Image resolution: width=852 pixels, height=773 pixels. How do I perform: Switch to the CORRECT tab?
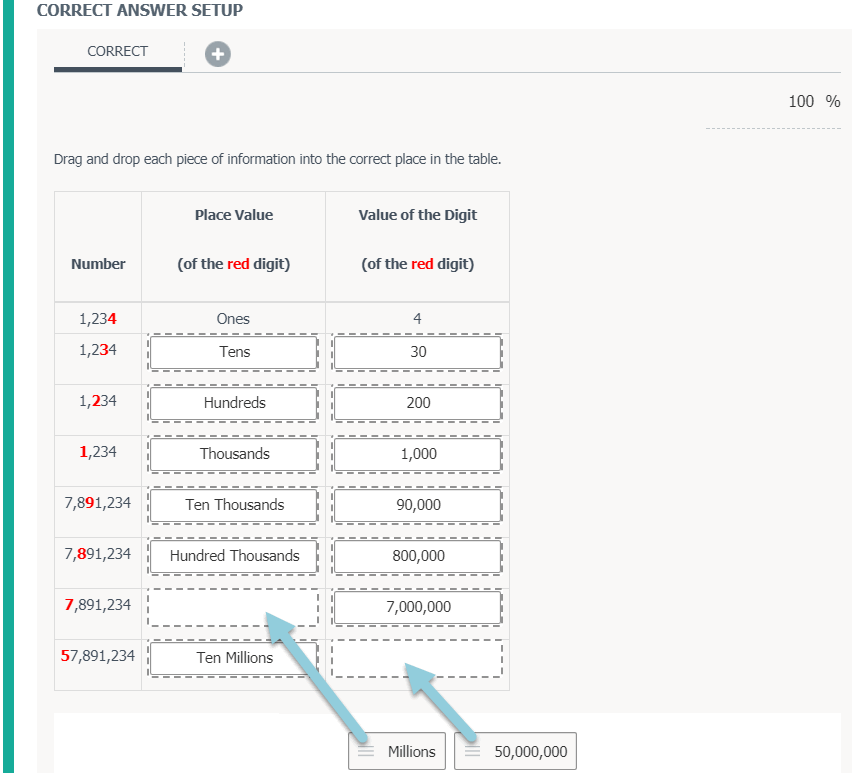[117, 52]
